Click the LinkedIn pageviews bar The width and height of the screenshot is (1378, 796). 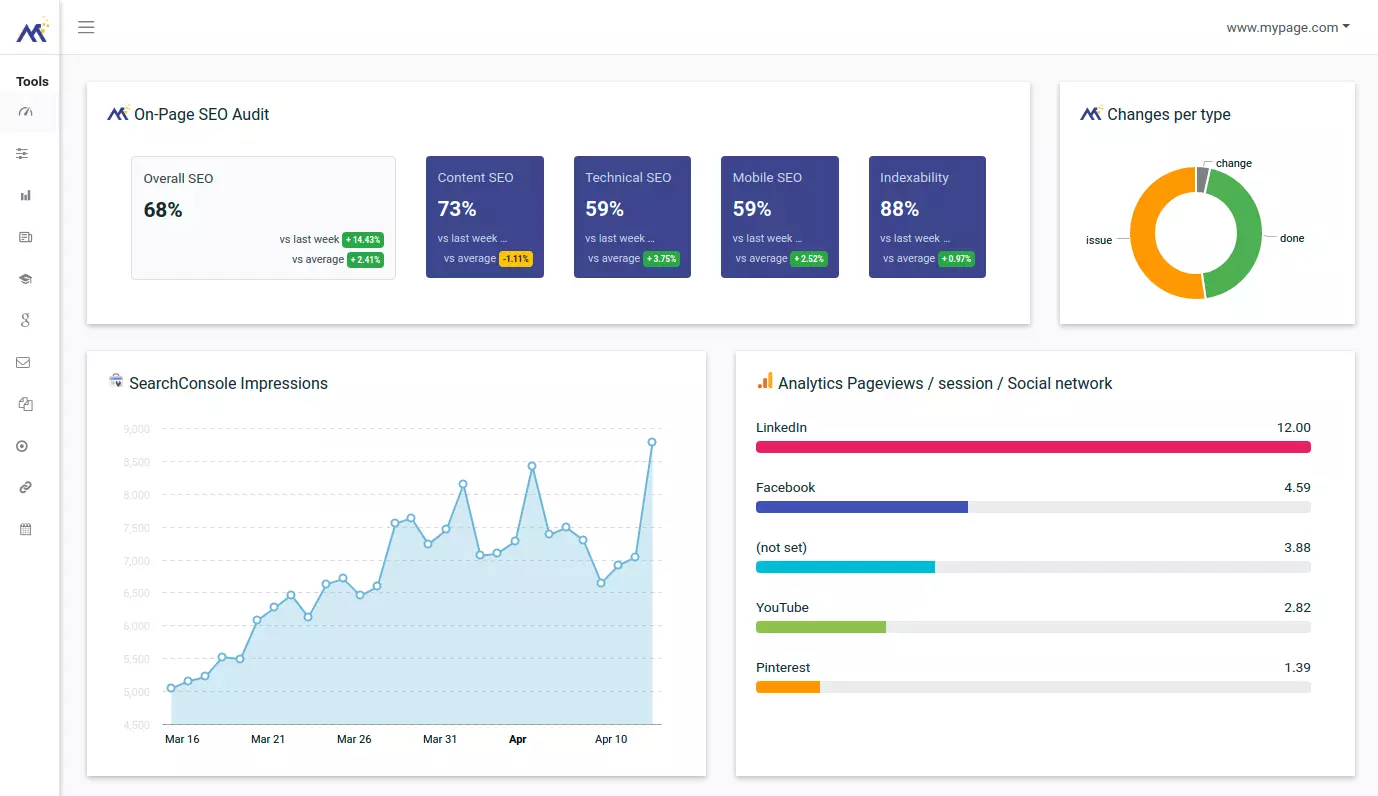coord(1033,447)
